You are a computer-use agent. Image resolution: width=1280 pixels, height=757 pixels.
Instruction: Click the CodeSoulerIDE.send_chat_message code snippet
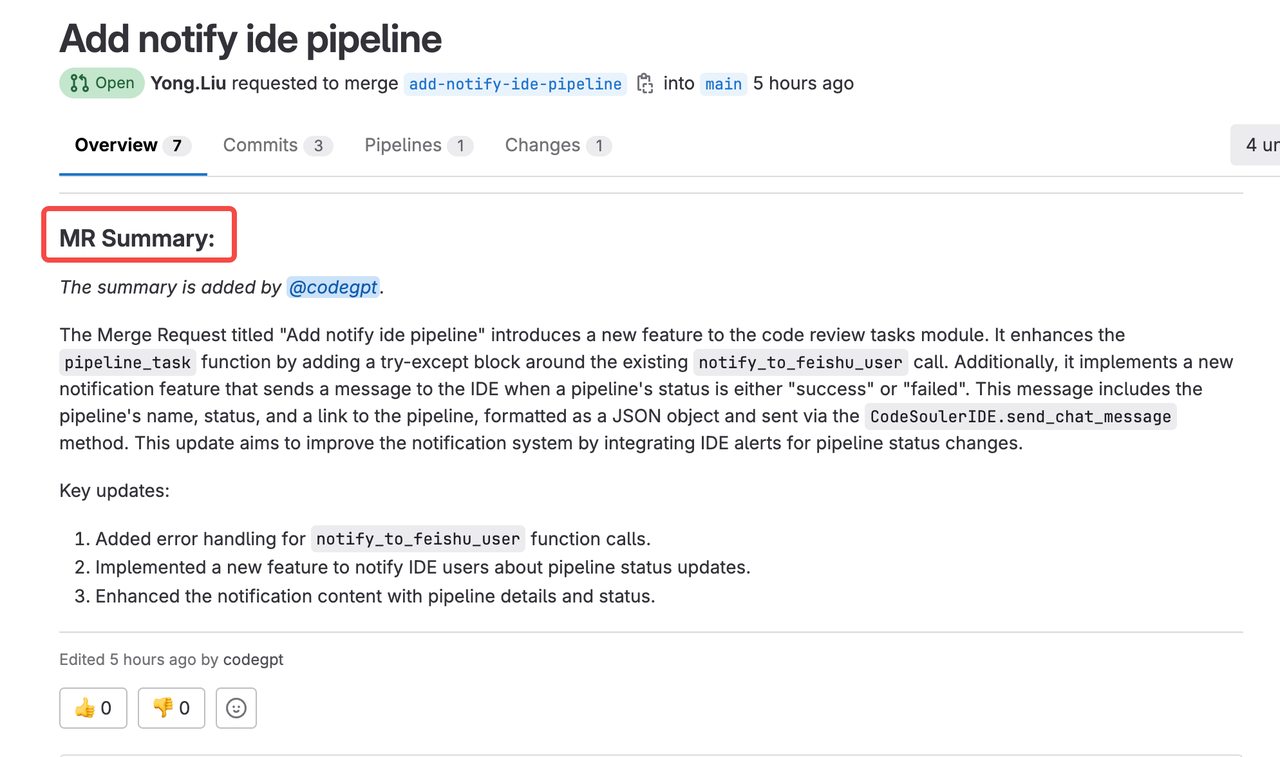tap(1020, 416)
